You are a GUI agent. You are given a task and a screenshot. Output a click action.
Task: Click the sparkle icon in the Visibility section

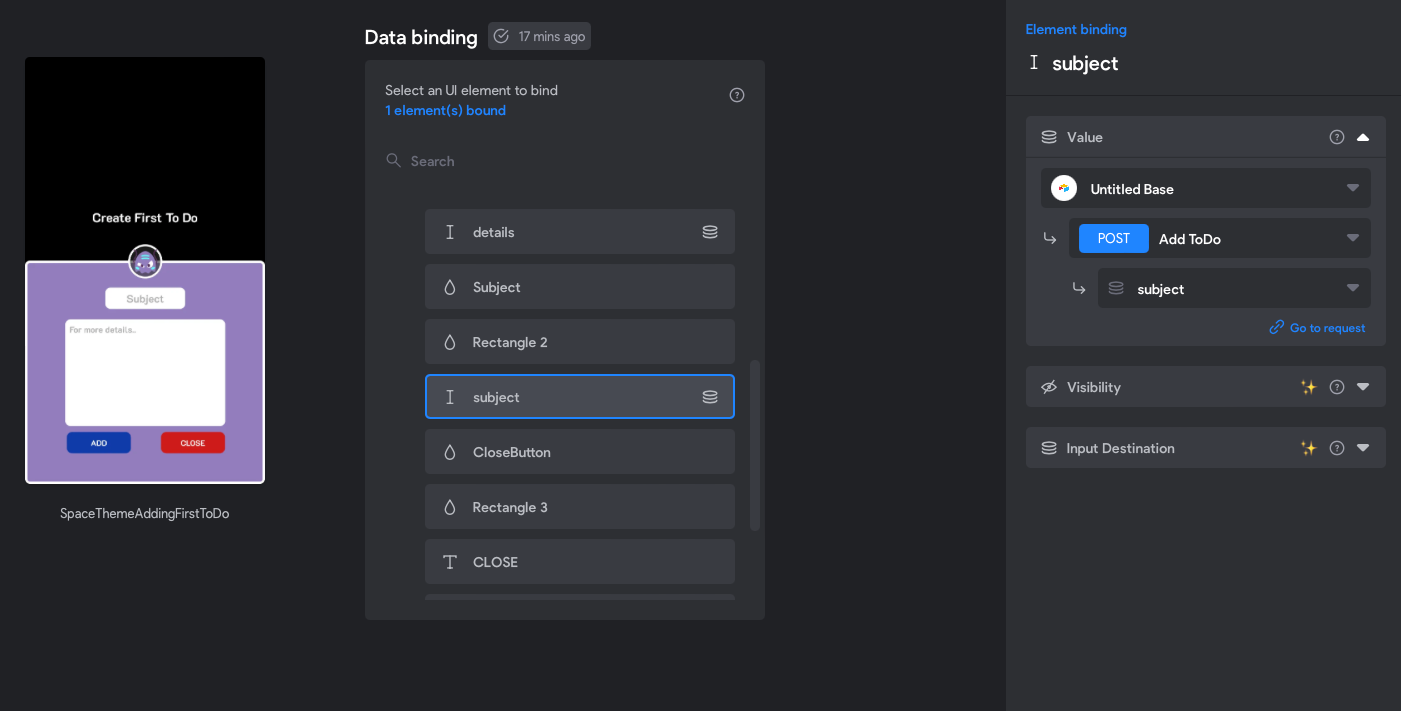click(x=1308, y=387)
